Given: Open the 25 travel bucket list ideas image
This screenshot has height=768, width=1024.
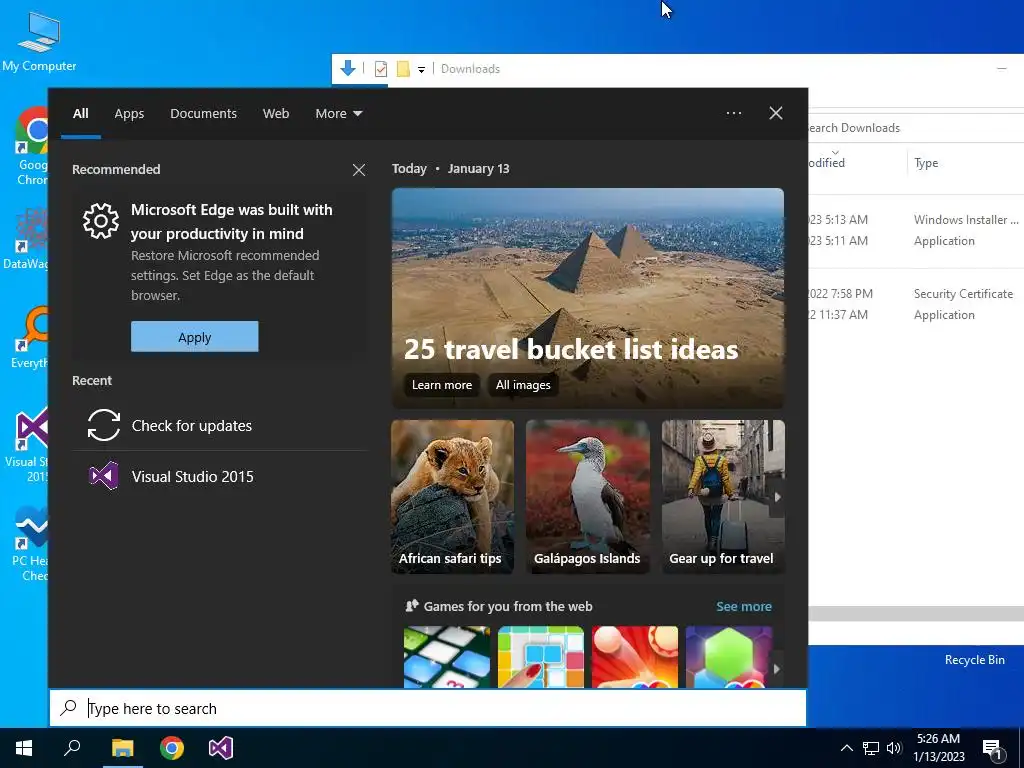Looking at the screenshot, I should (x=588, y=298).
